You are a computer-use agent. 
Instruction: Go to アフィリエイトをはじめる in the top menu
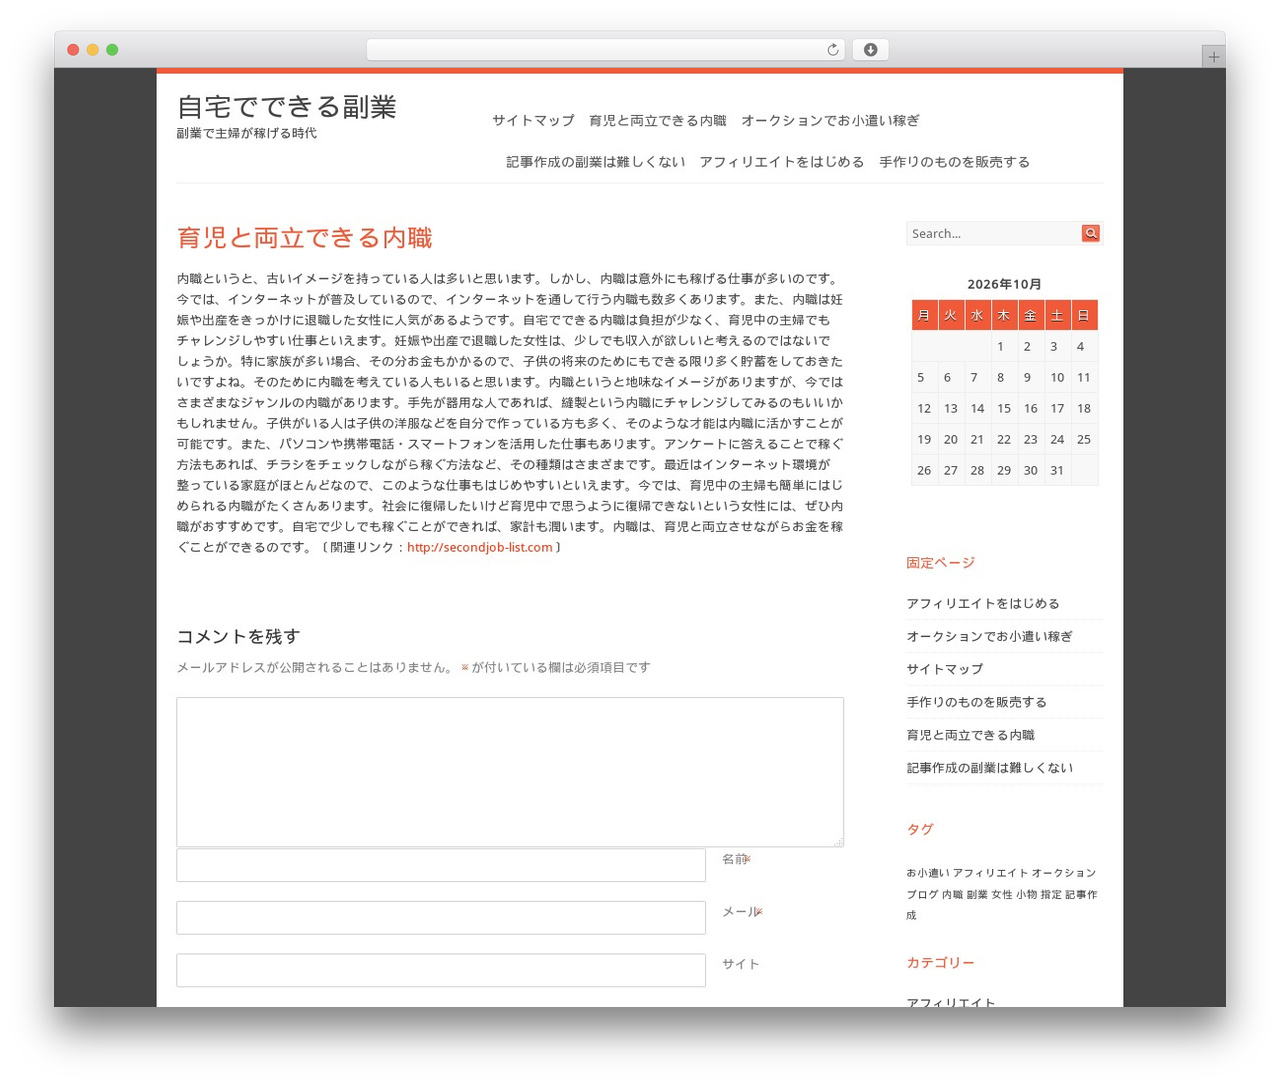tap(782, 162)
